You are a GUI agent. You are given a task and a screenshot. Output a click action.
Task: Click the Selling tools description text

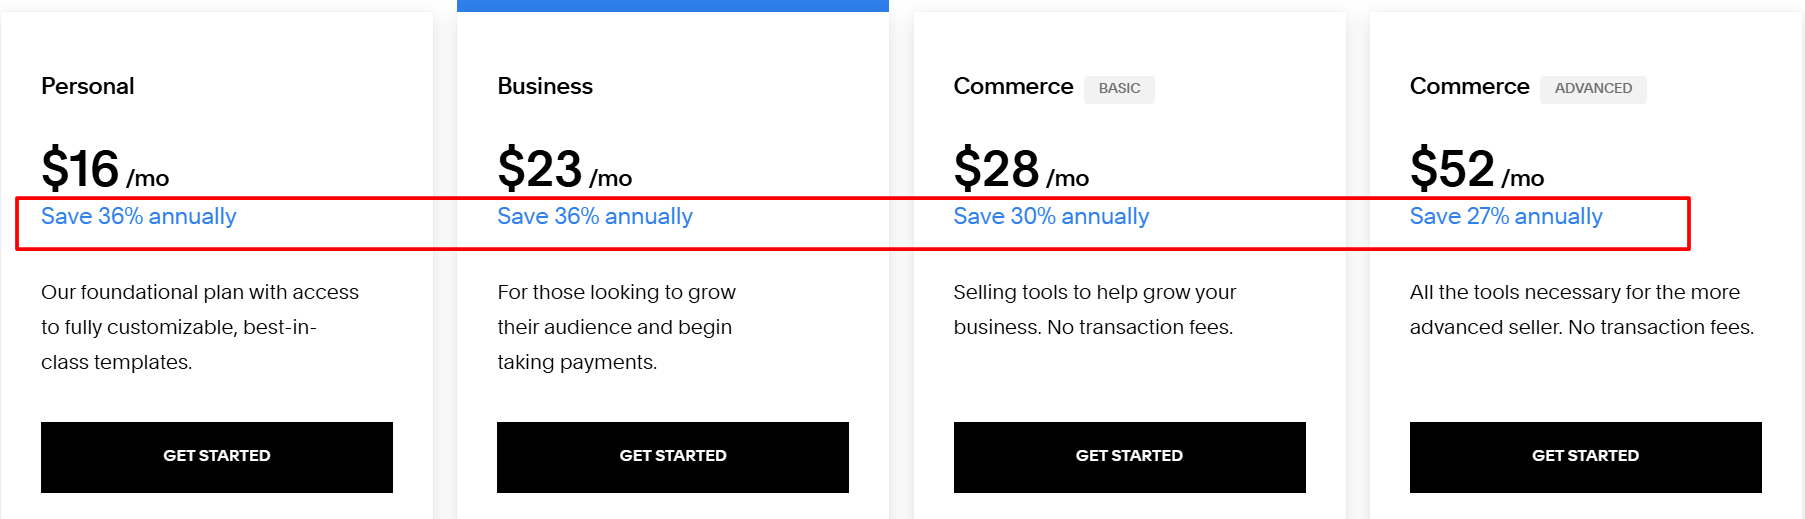click(1094, 309)
